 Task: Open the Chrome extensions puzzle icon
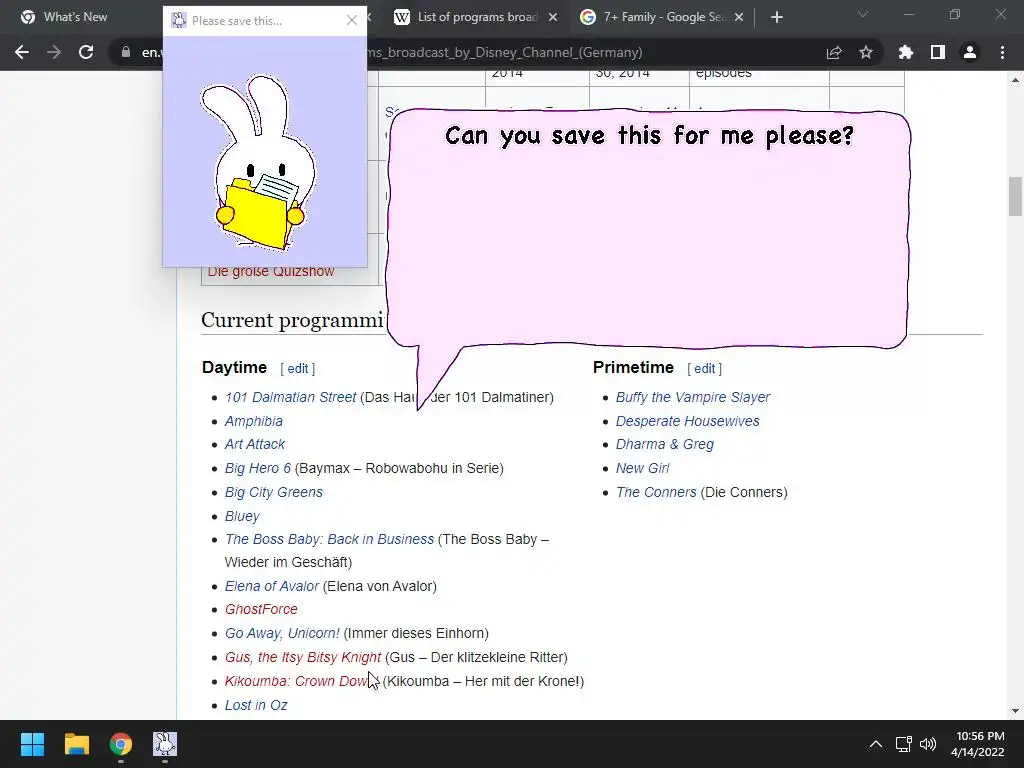click(906, 52)
